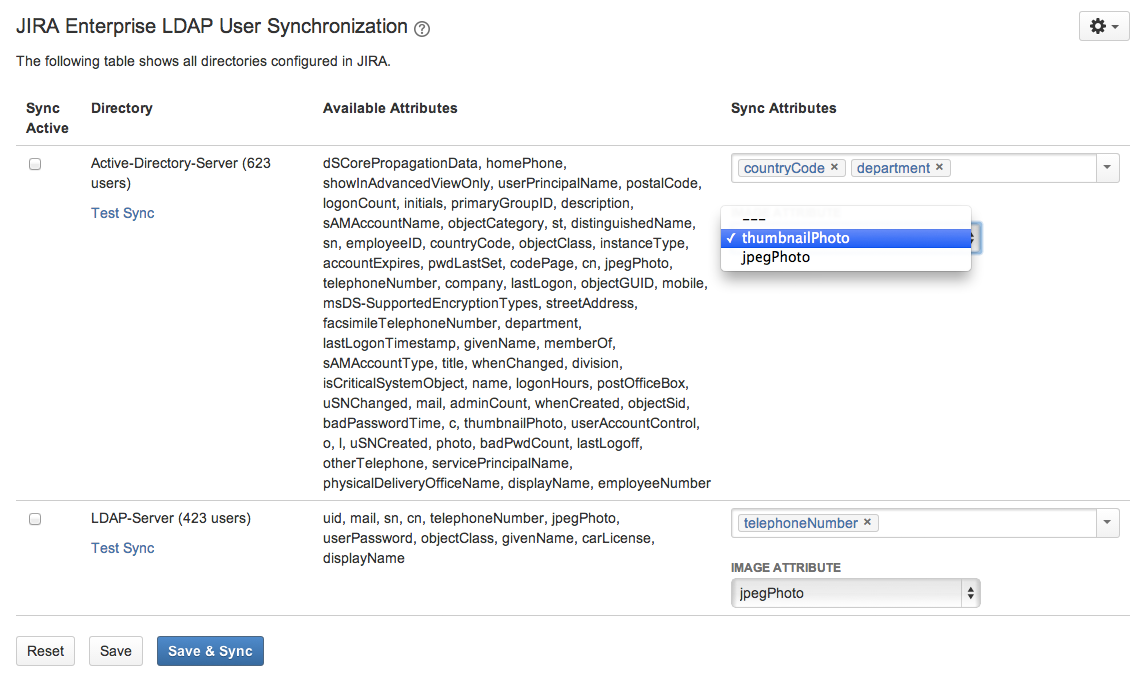Click the Active-Directory-Server (623 users) text
Viewport: 1145px width, 686px height.
tap(180, 173)
